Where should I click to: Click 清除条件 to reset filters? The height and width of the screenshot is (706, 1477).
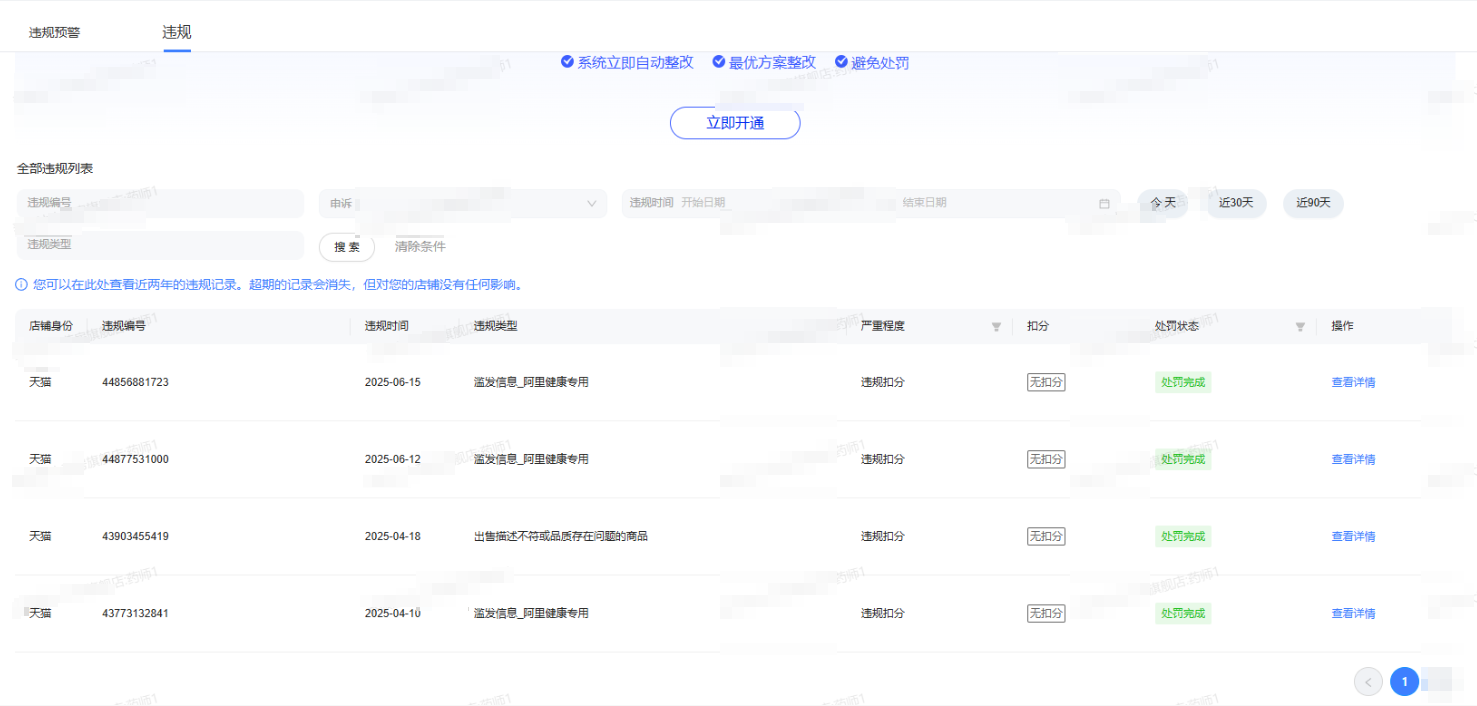tap(420, 246)
